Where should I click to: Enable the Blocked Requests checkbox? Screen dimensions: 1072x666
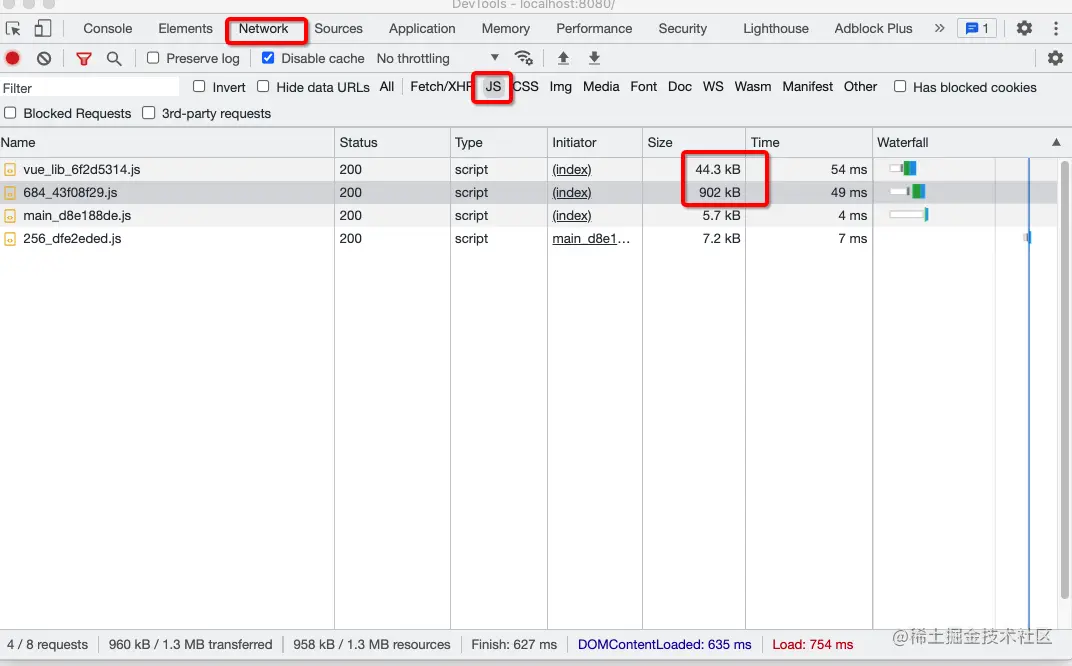10,113
